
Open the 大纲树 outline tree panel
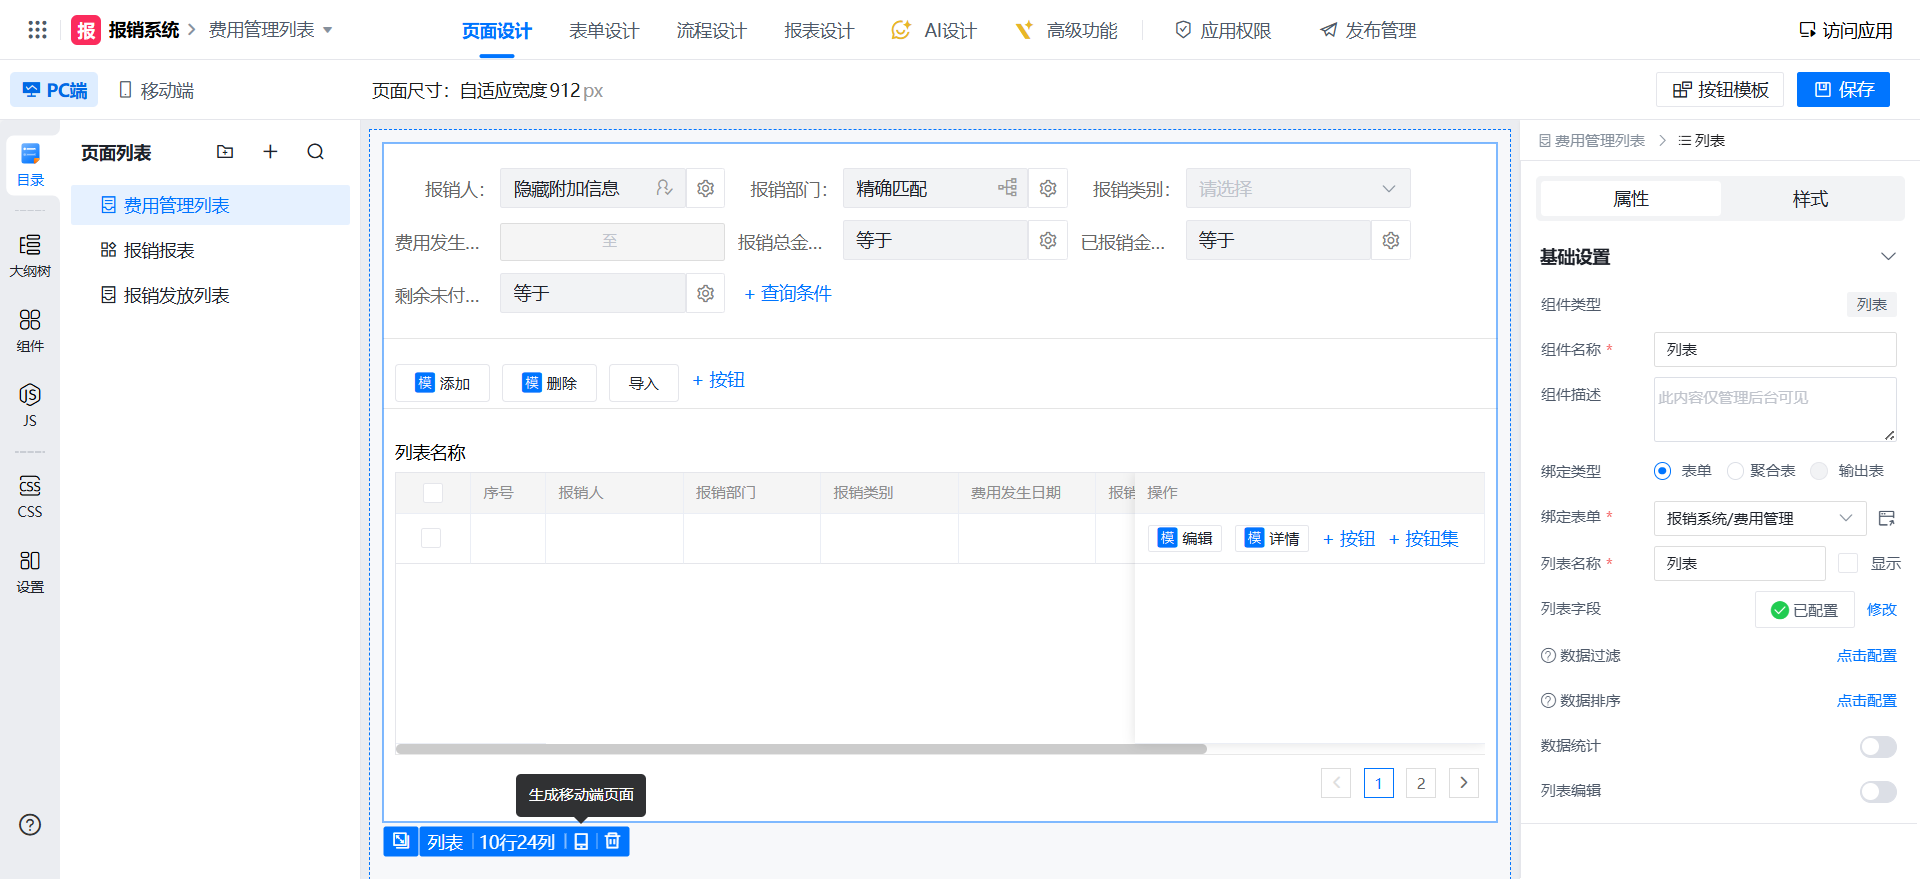(30, 255)
